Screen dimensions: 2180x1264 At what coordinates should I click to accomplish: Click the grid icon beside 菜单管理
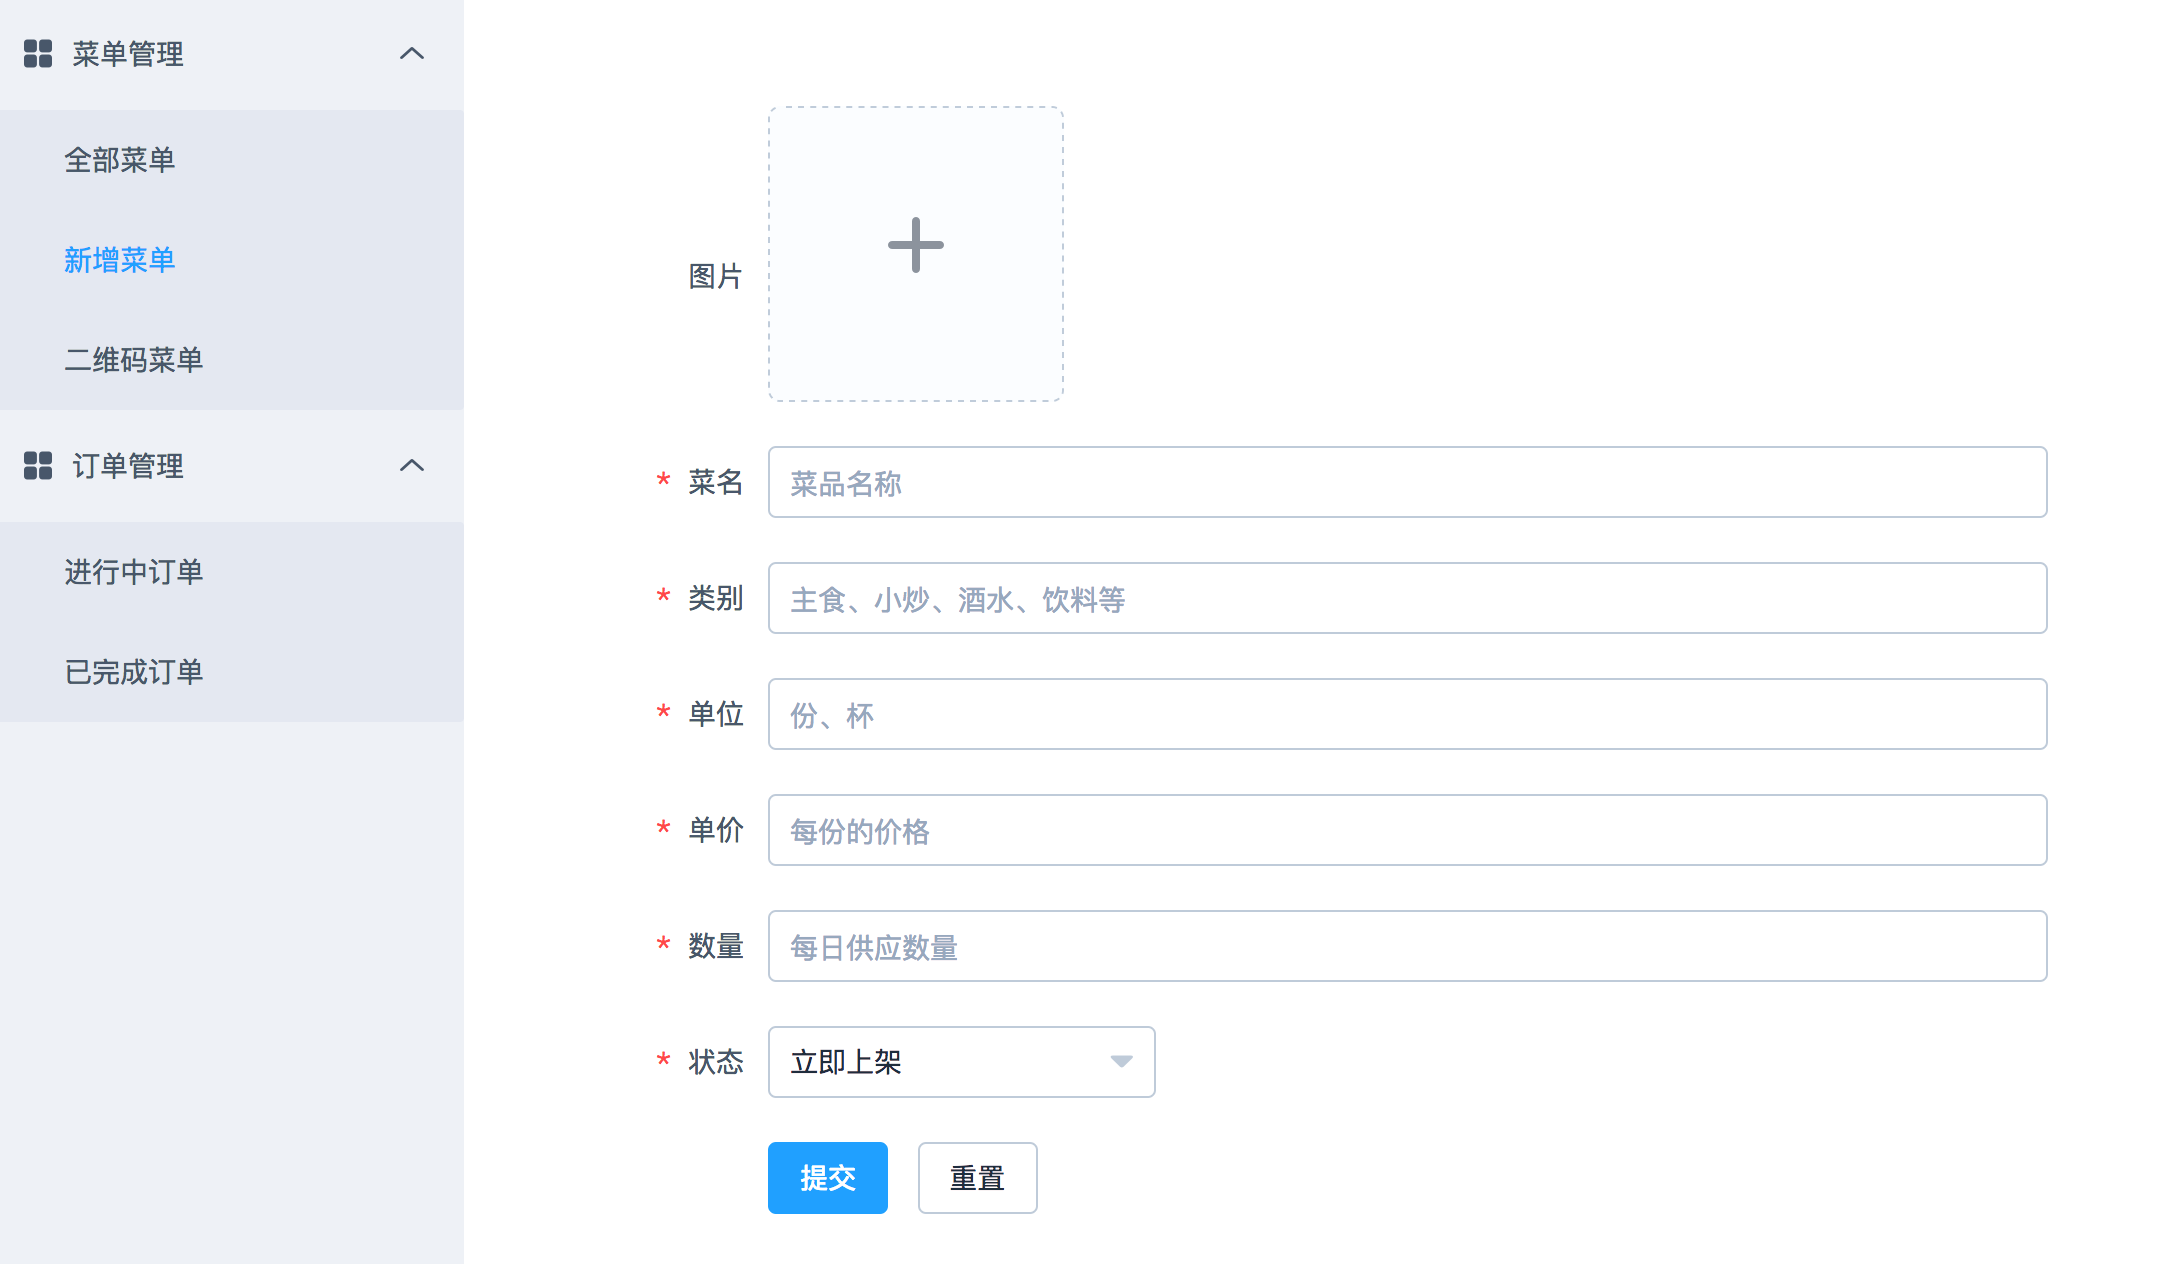tap(38, 55)
